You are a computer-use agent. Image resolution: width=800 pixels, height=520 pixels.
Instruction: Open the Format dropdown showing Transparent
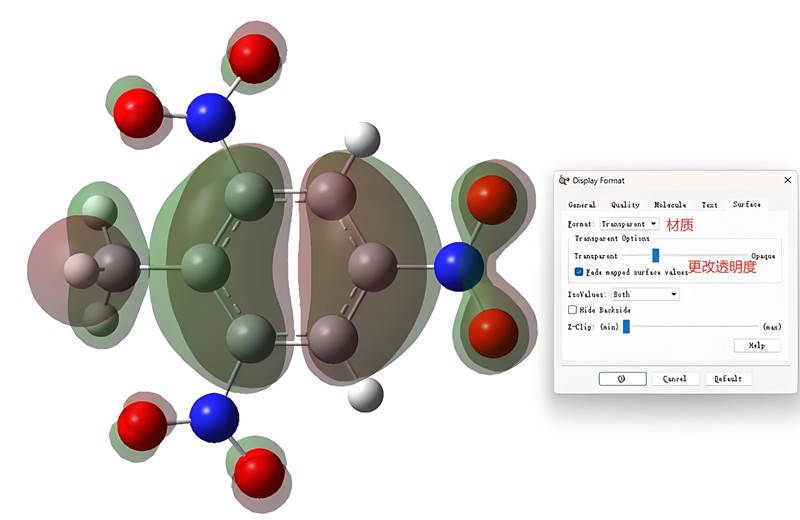pos(630,224)
